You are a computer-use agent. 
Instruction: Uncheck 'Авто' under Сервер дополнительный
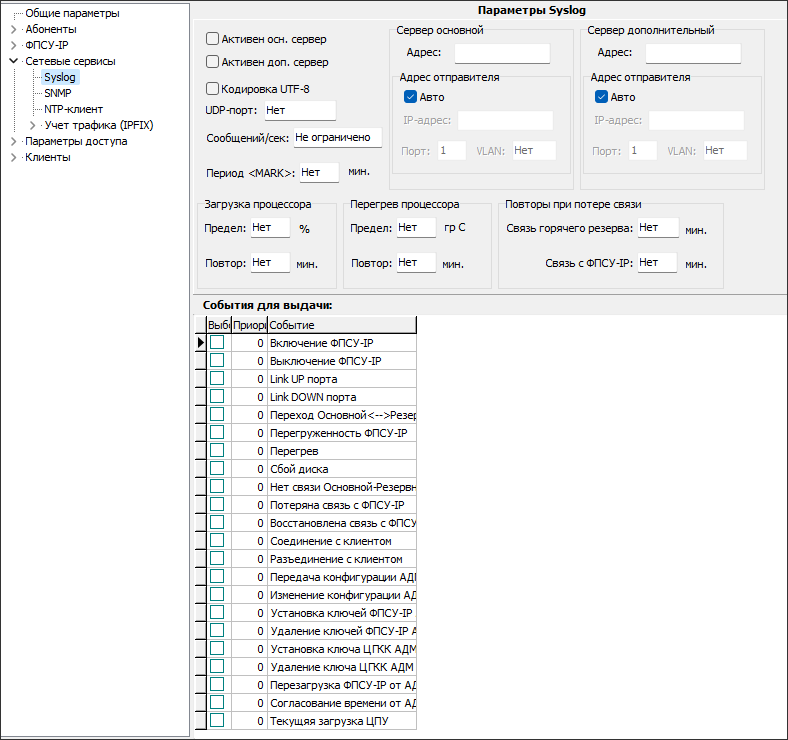(601, 97)
